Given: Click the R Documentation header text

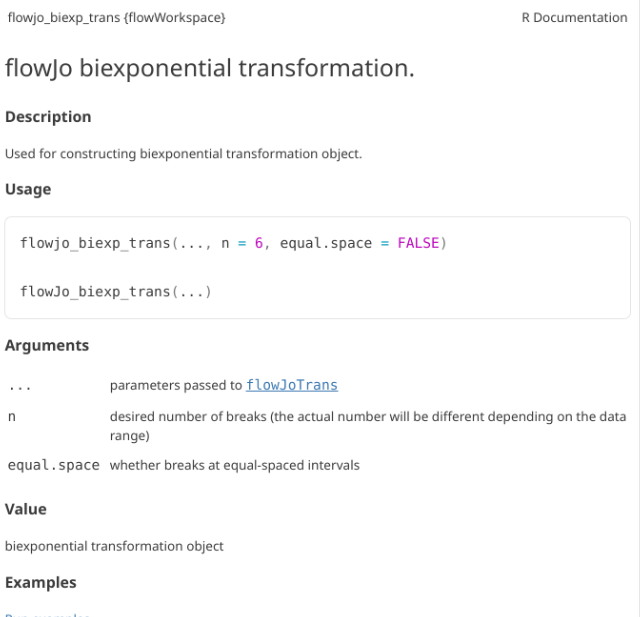Looking at the screenshot, I should [574, 18].
